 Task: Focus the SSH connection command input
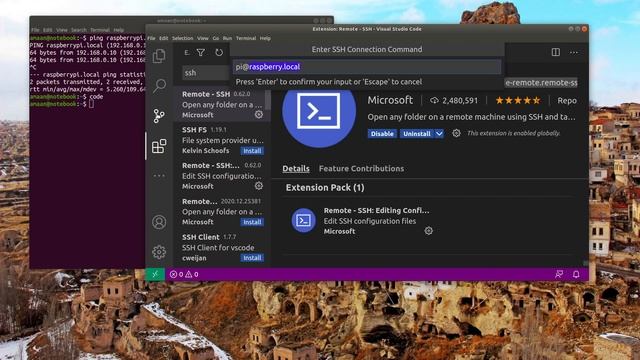[x=367, y=67]
